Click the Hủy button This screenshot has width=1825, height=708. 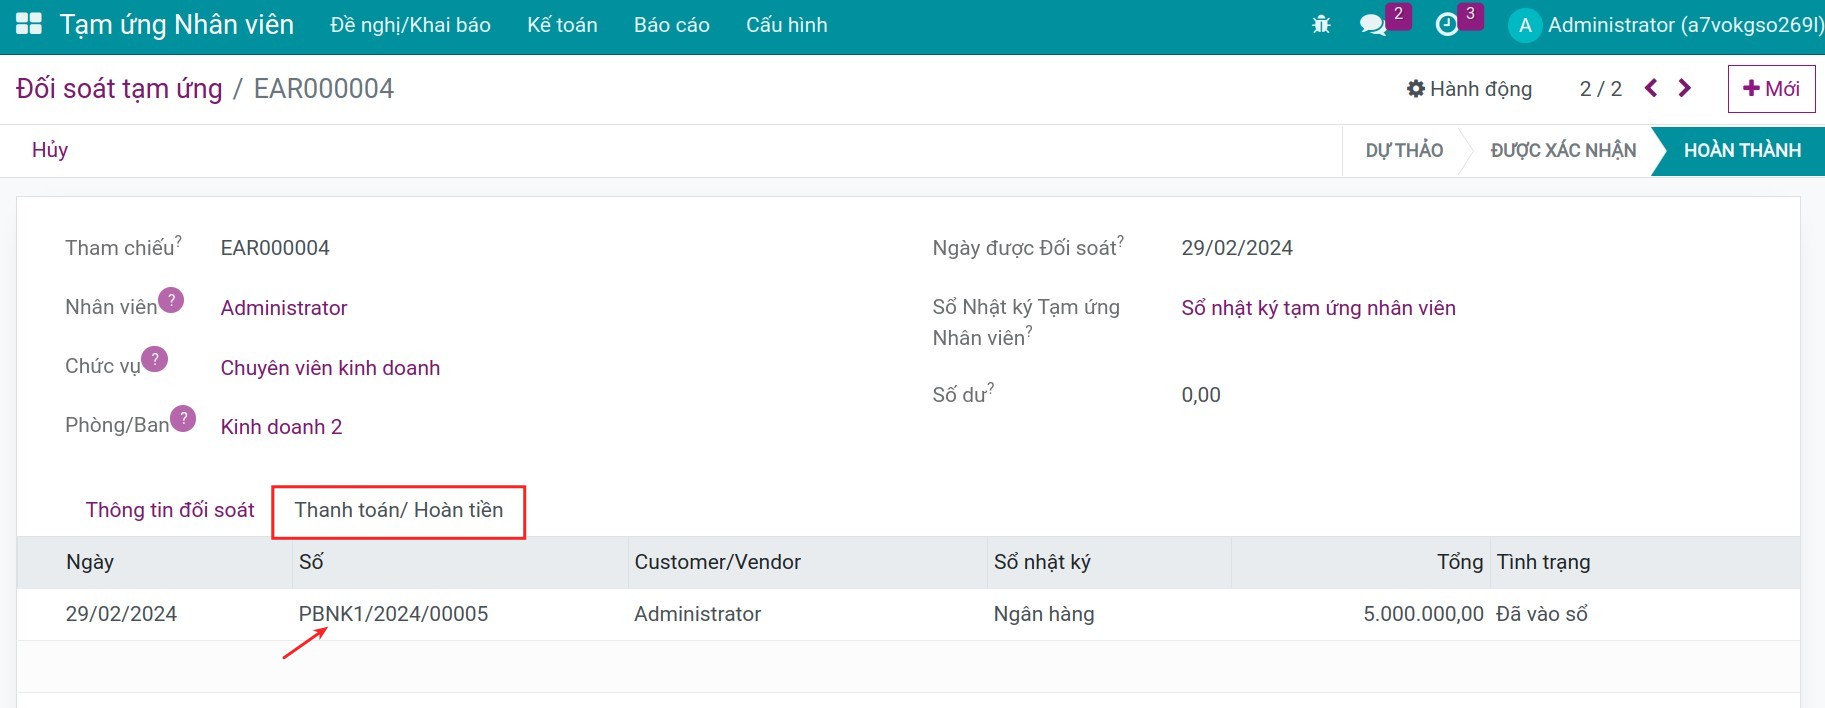point(50,150)
